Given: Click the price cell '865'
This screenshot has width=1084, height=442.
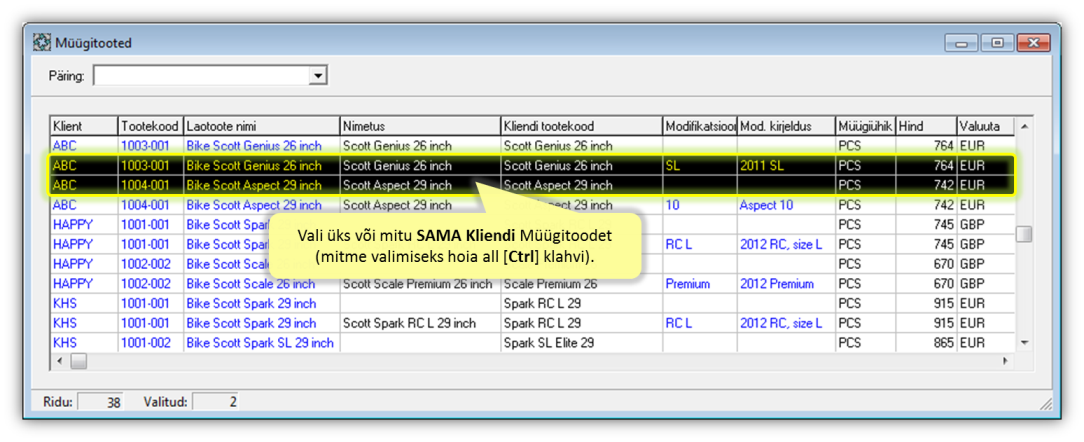Looking at the screenshot, I should tap(926, 343).
